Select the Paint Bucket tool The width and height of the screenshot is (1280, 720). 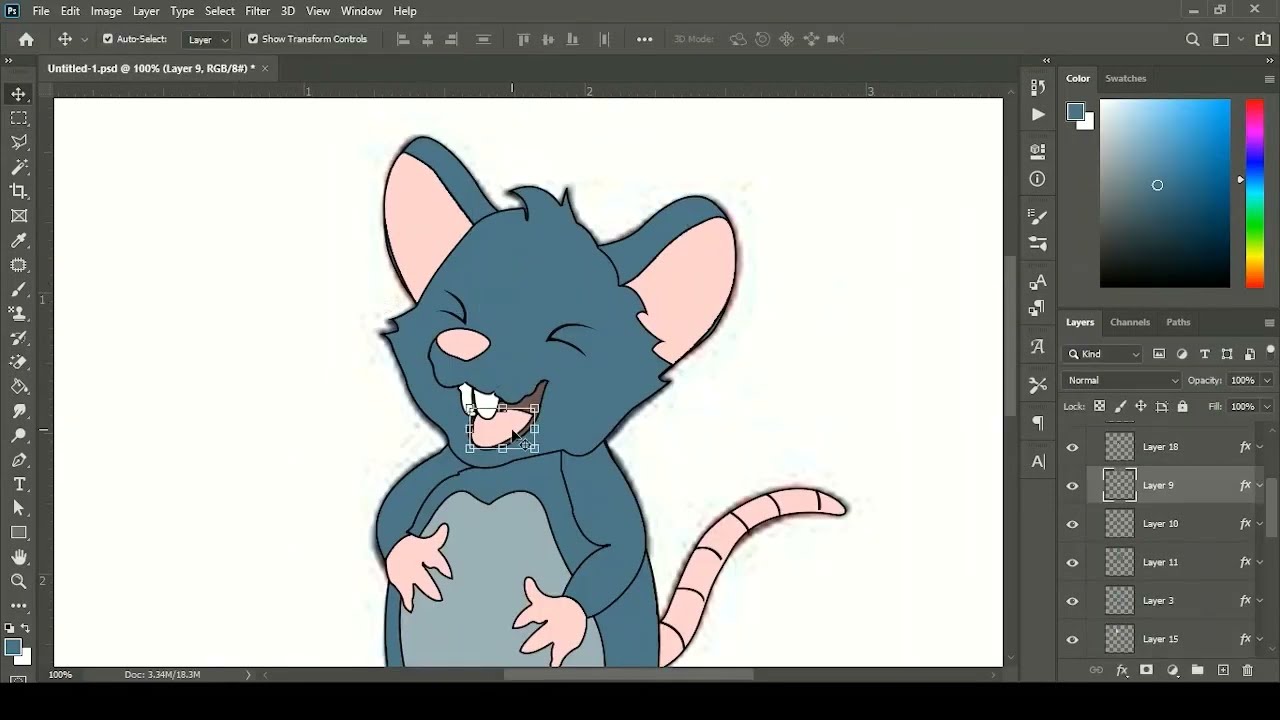pos(19,387)
